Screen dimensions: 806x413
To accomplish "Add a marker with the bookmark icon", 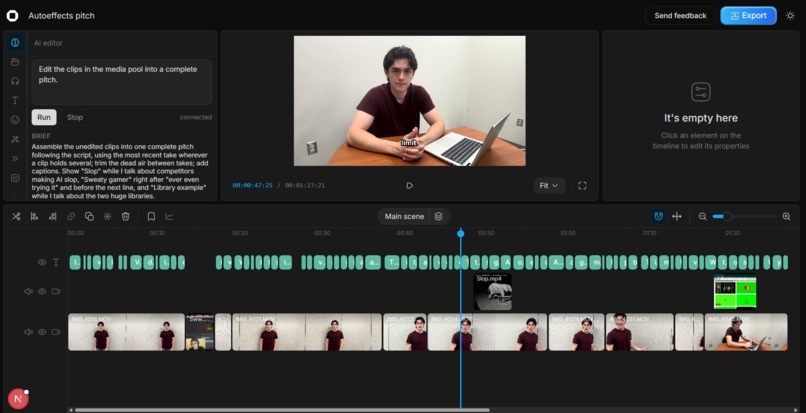I will (151, 217).
